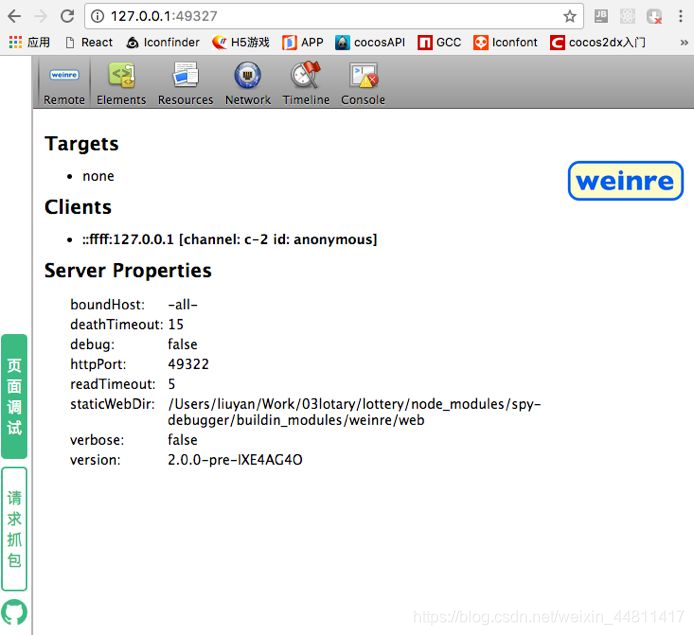
Task: Show more bookmarks with the chevron
Action: (x=684, y=42)
